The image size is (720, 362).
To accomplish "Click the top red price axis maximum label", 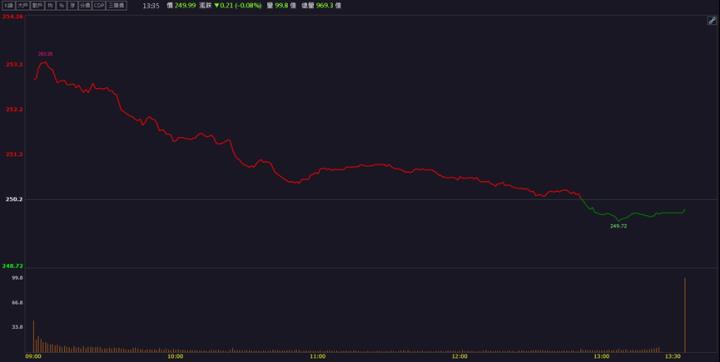I will coord(12,17).
